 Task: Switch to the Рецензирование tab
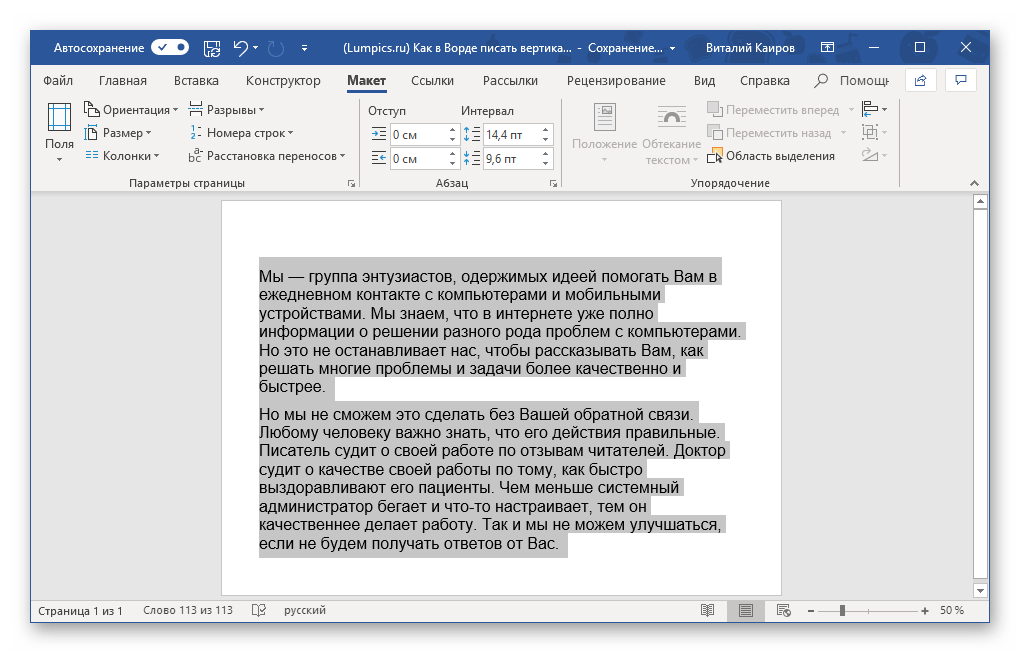coord(615,81)
